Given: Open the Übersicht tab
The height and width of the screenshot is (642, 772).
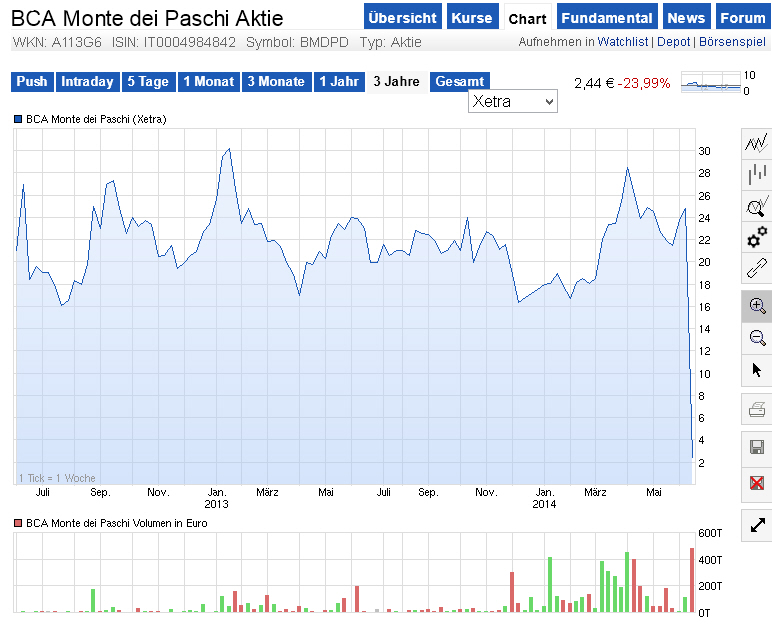Looking at the screenshot, I should pos(403,17).
